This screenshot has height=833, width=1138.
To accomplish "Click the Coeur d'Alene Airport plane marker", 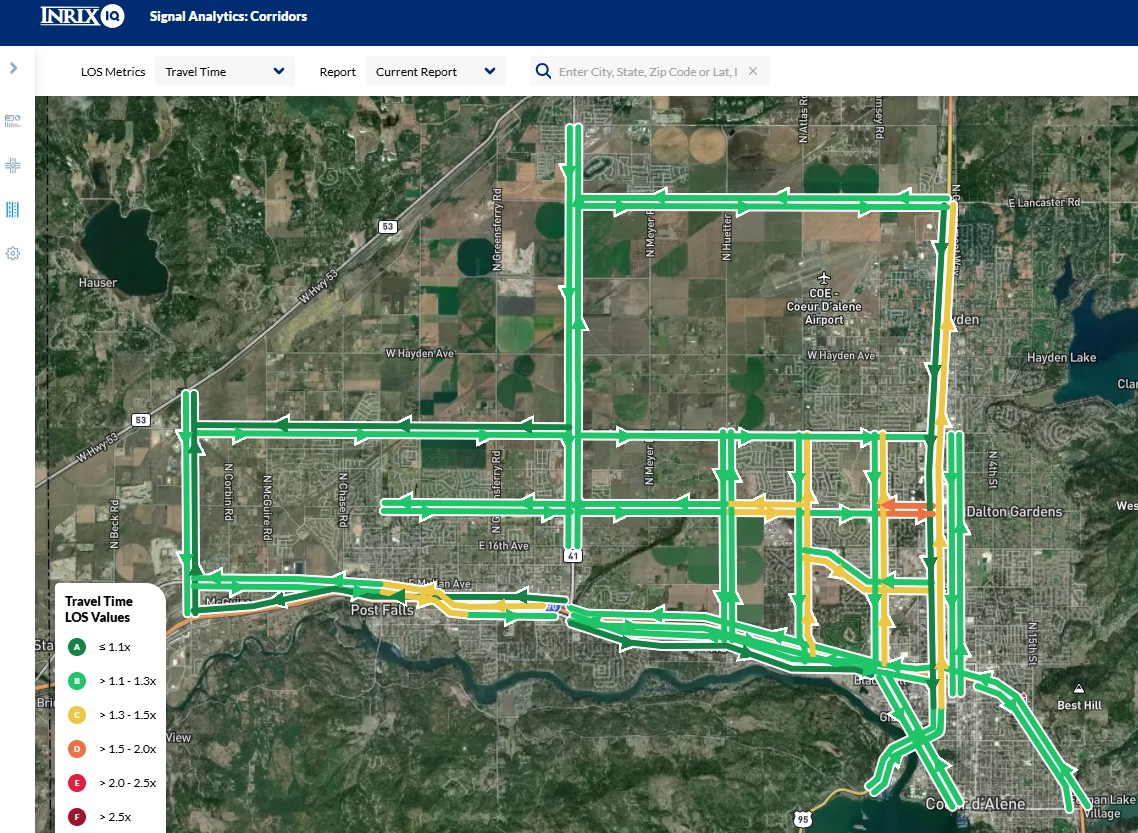I will 824,277.
